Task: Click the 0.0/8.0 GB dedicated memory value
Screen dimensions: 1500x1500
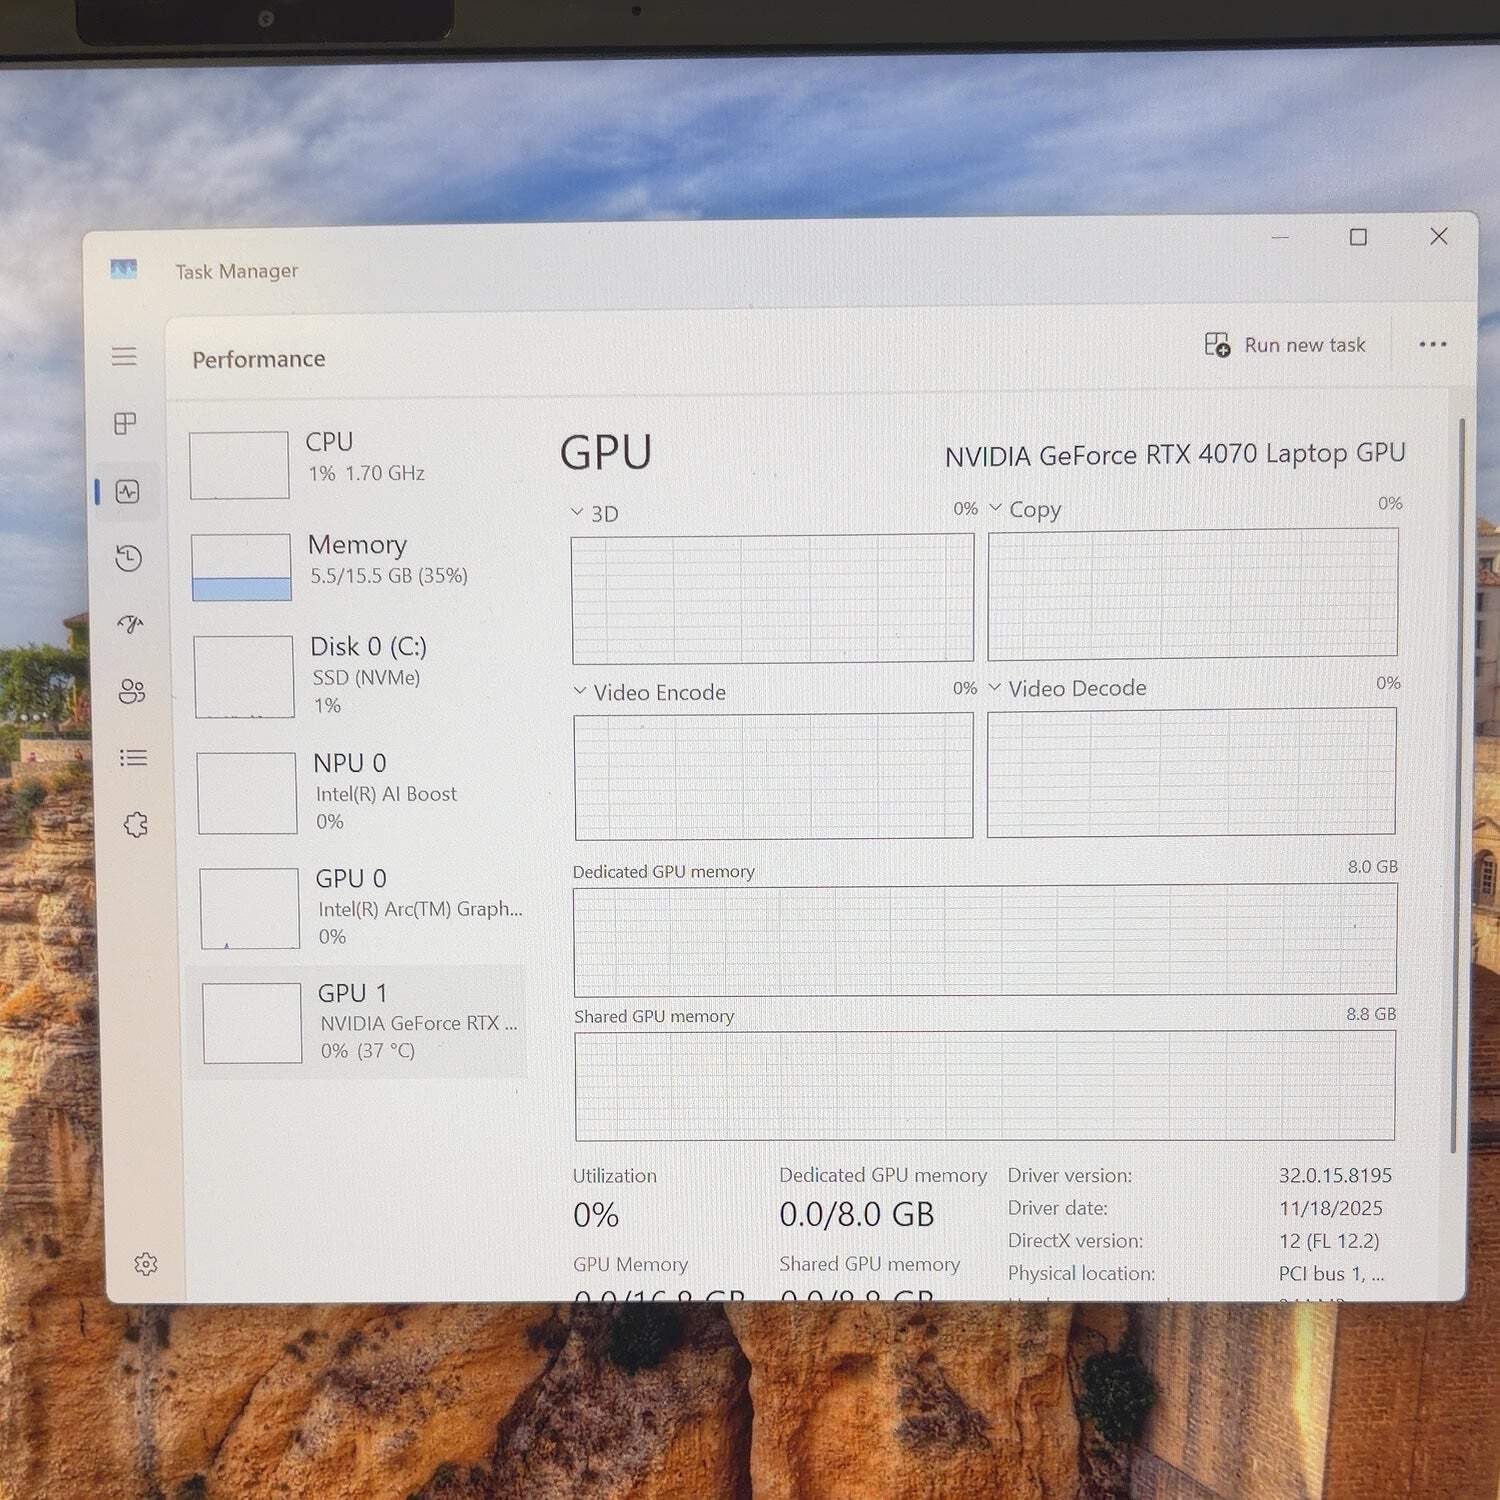Action: pyautogui.click(x=857, y=1214)
